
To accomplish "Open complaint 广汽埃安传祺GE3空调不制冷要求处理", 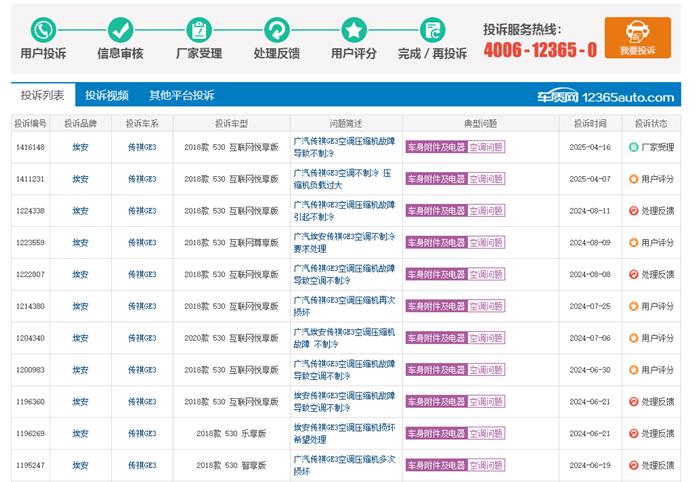I will click(344, 242).
